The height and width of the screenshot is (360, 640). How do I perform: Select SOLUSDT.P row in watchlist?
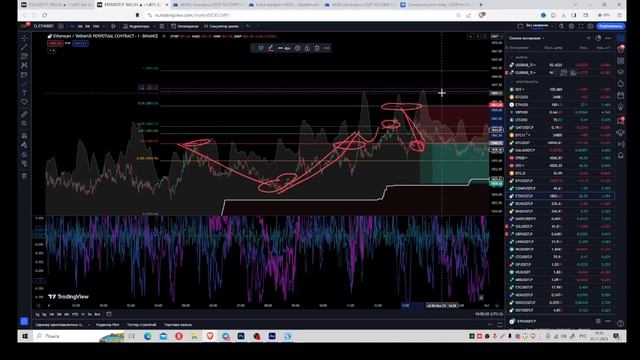coord(561,227)
